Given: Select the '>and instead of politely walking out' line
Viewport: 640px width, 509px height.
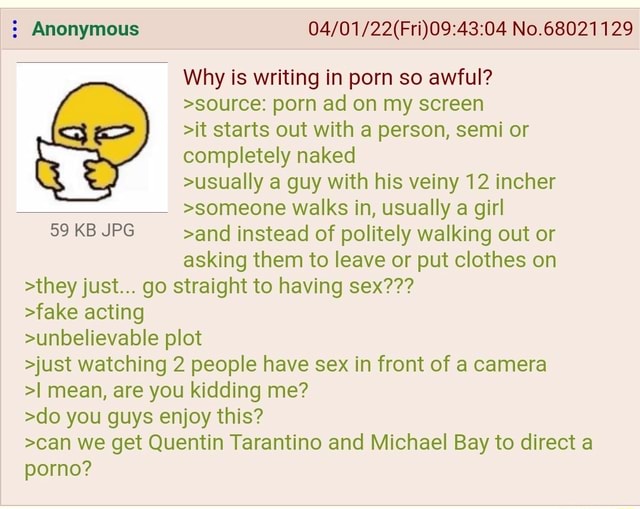Looking at the screenshot, I should point(369,234).
